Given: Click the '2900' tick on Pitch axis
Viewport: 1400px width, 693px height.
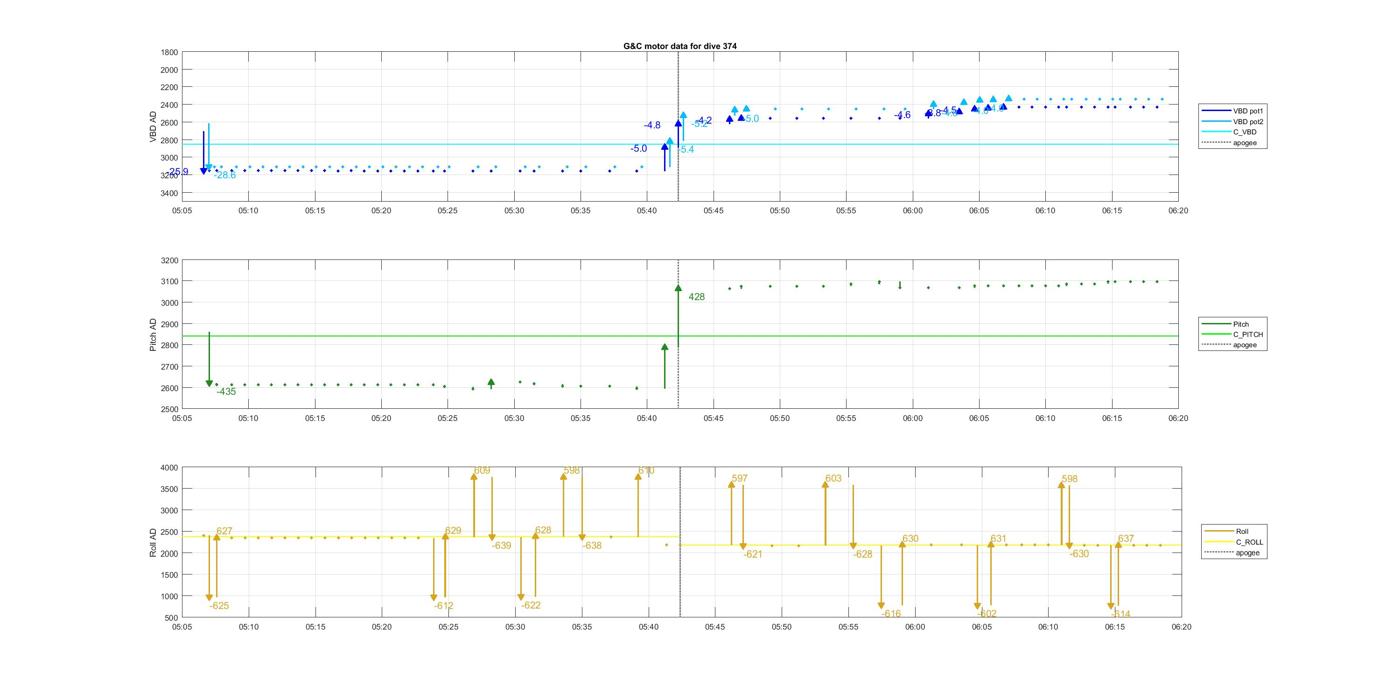Looking at the screenshot, I should point(169,324).
